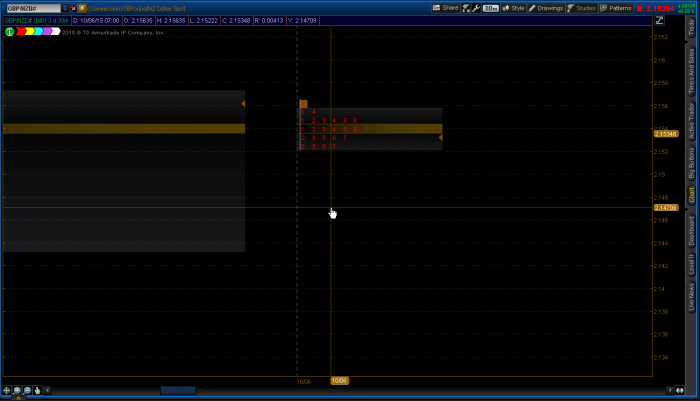This screenshot has height=401, width=700.
Task: Click the crosshair pan icon at bottom left
Action: [7, 390]
